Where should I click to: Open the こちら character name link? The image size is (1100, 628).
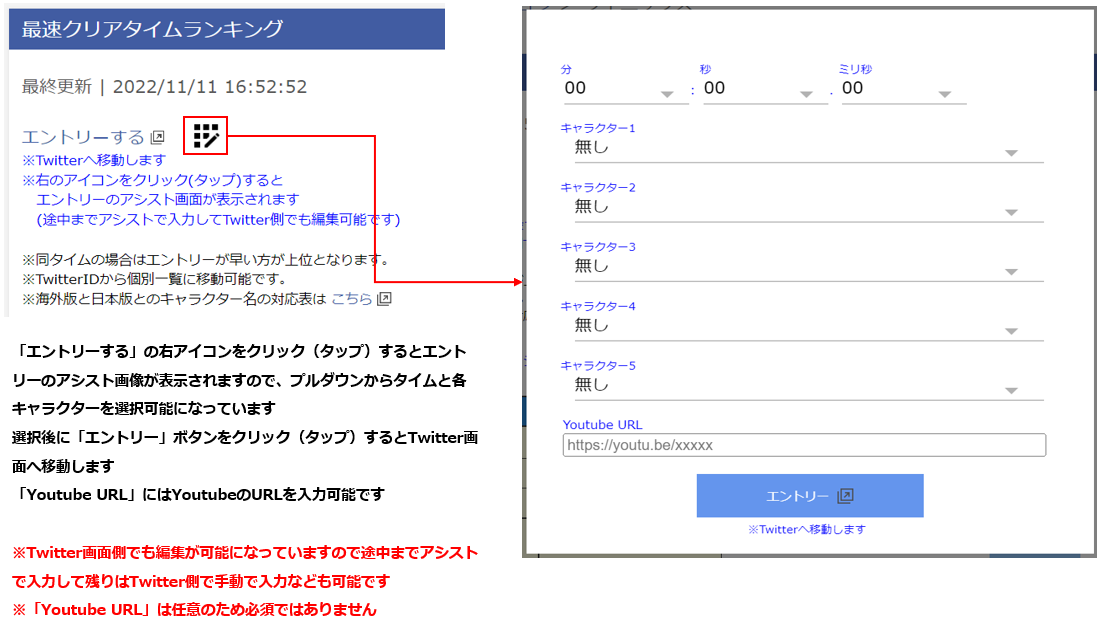point(351,299)
